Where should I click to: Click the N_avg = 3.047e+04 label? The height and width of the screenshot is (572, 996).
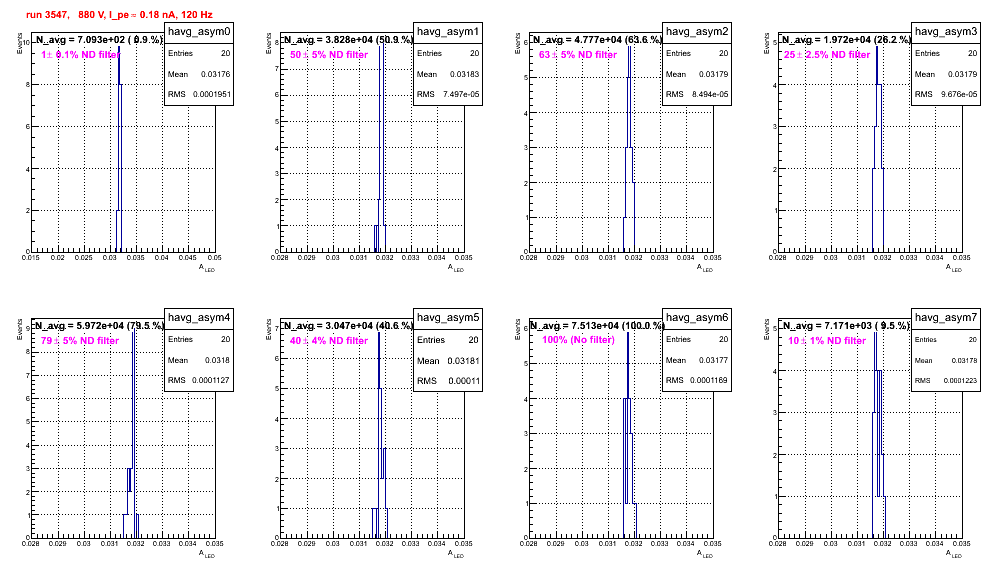coord(349,325)
